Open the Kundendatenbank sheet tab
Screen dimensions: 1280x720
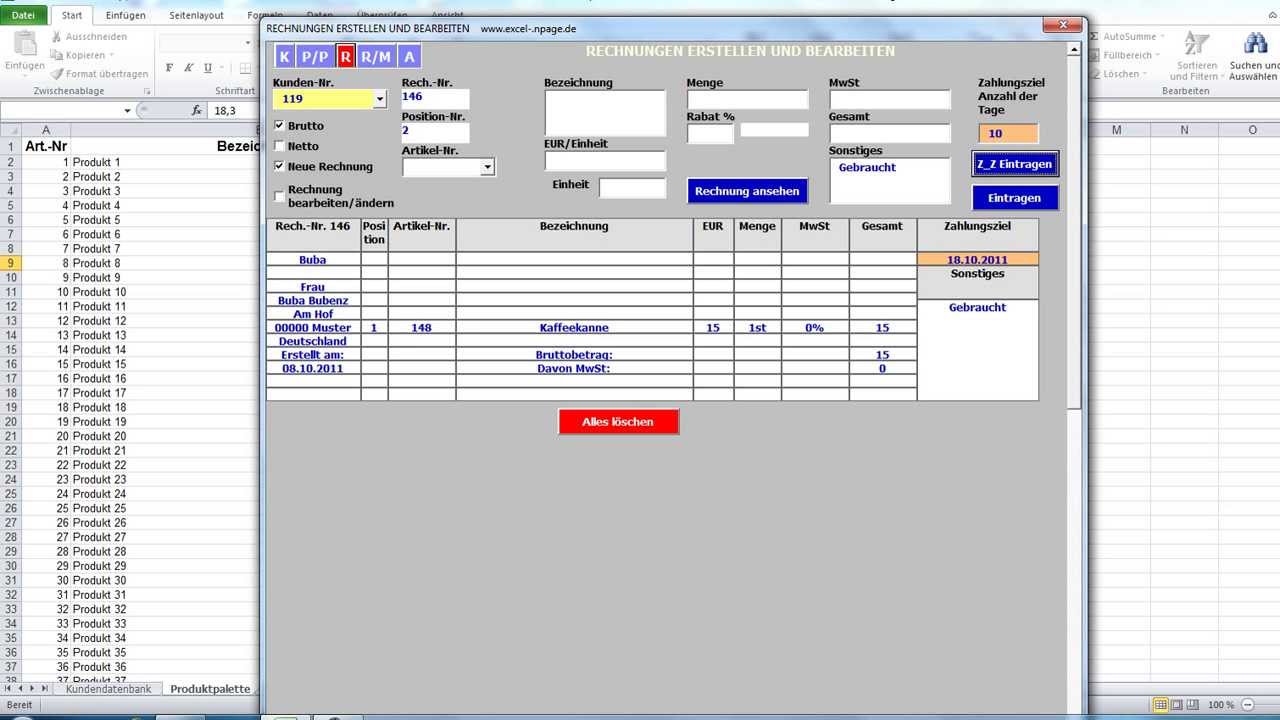(108, 689)
